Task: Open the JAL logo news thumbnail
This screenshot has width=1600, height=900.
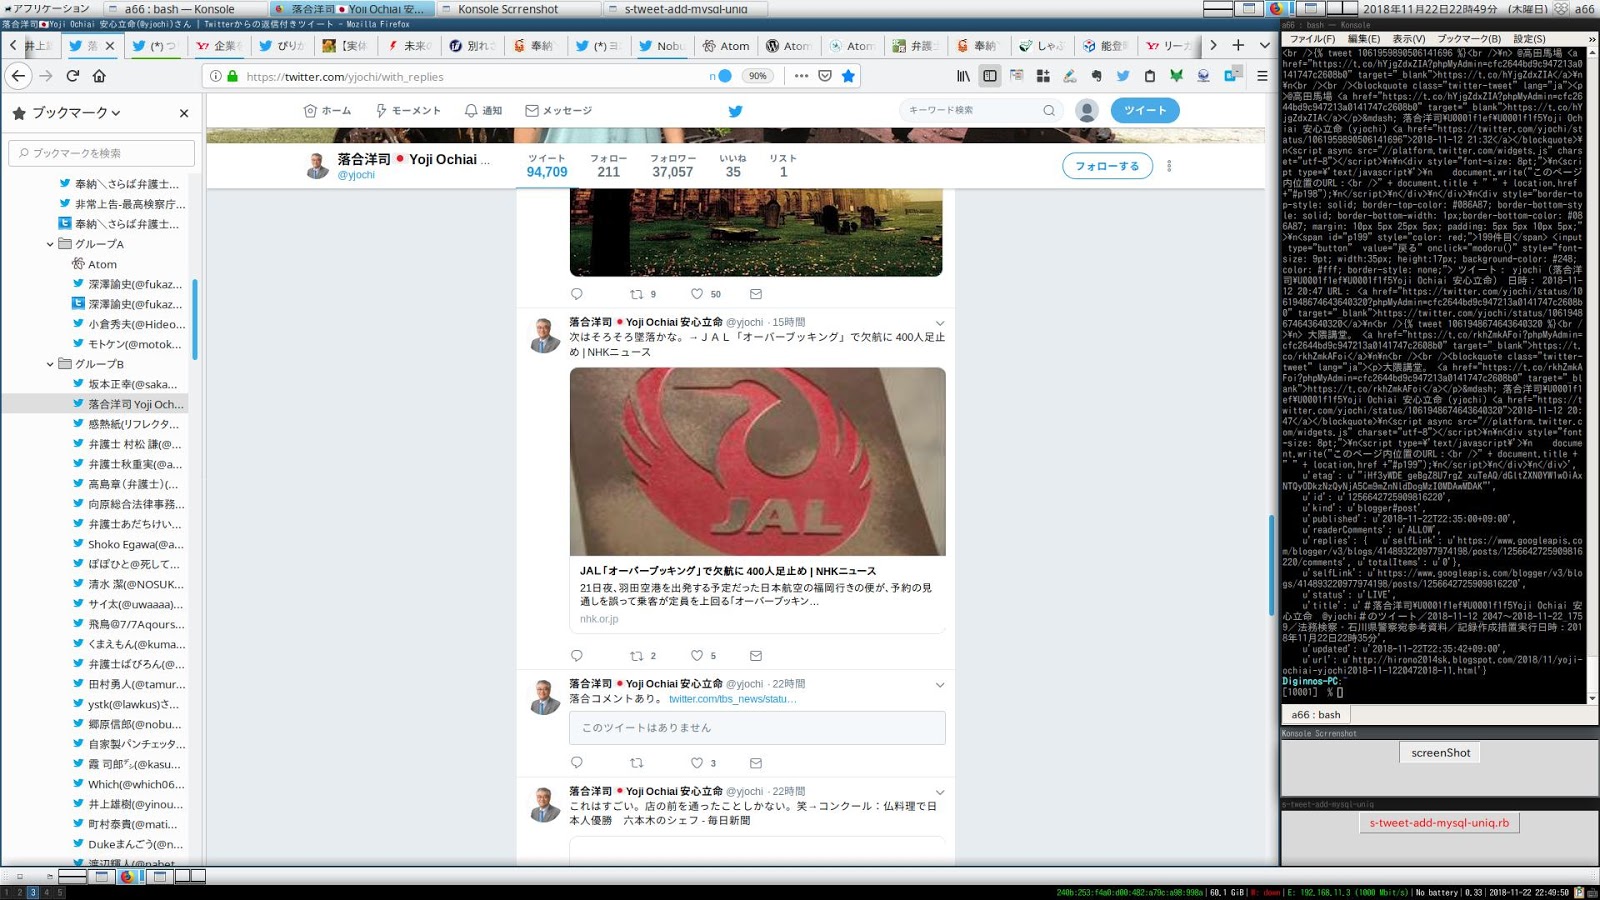Action: (x=757, y=461)
